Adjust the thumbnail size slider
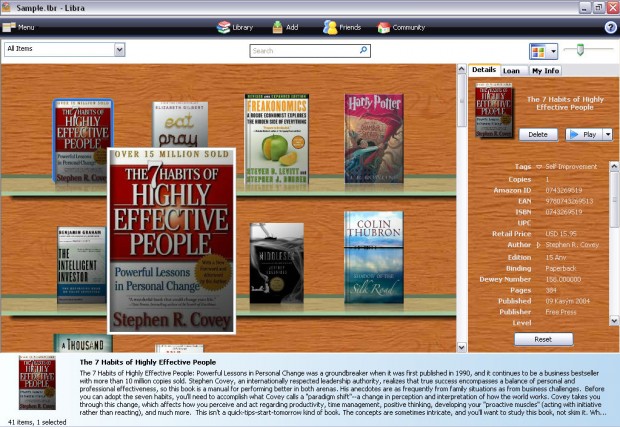This screenshot has width=620, height=427. (580, 50)
